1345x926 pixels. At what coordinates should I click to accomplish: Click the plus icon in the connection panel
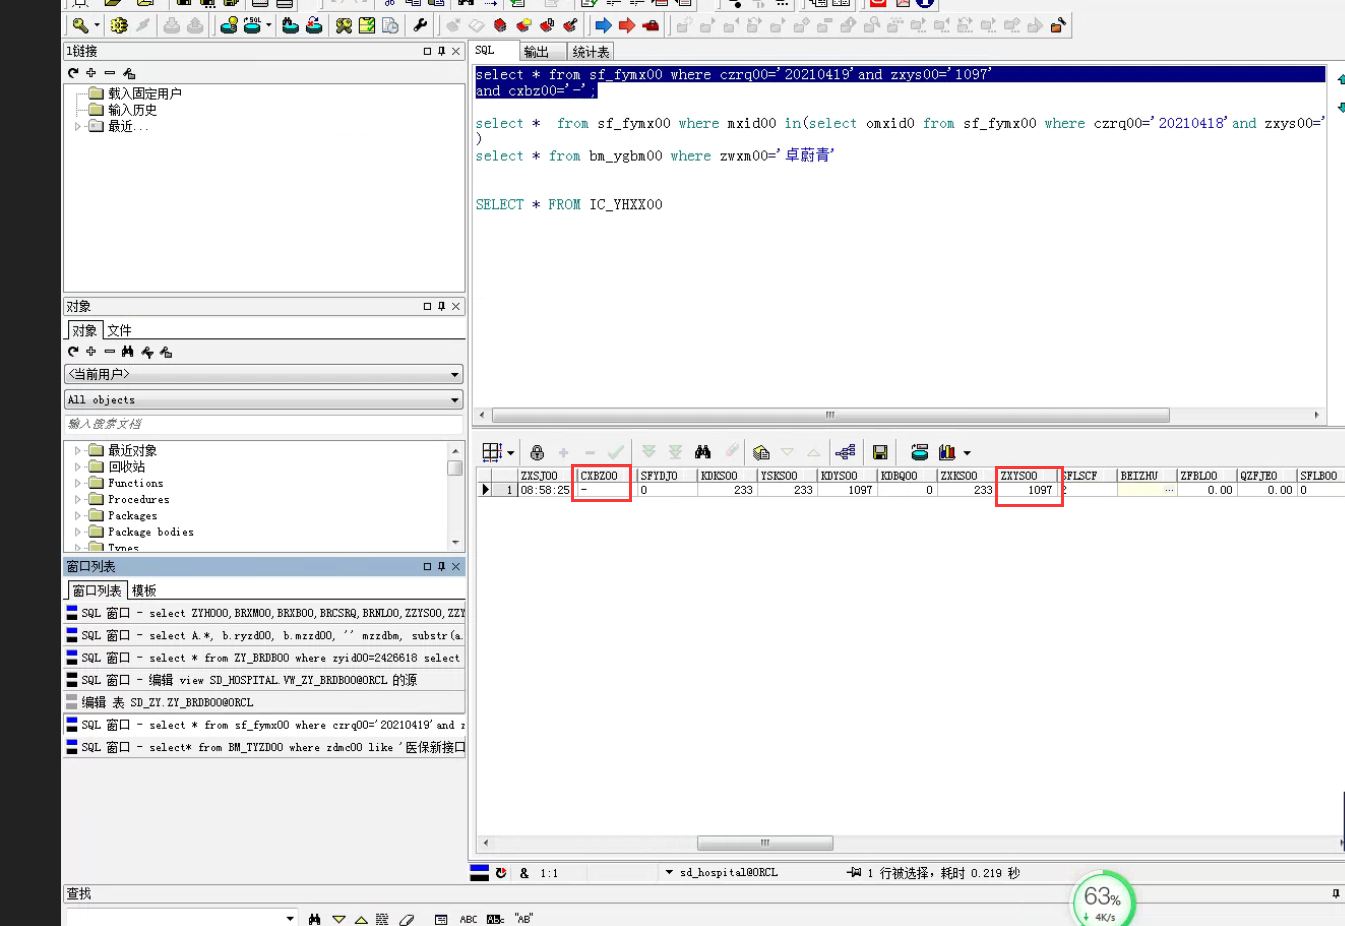pyautogui.click(x=91, y=73)
